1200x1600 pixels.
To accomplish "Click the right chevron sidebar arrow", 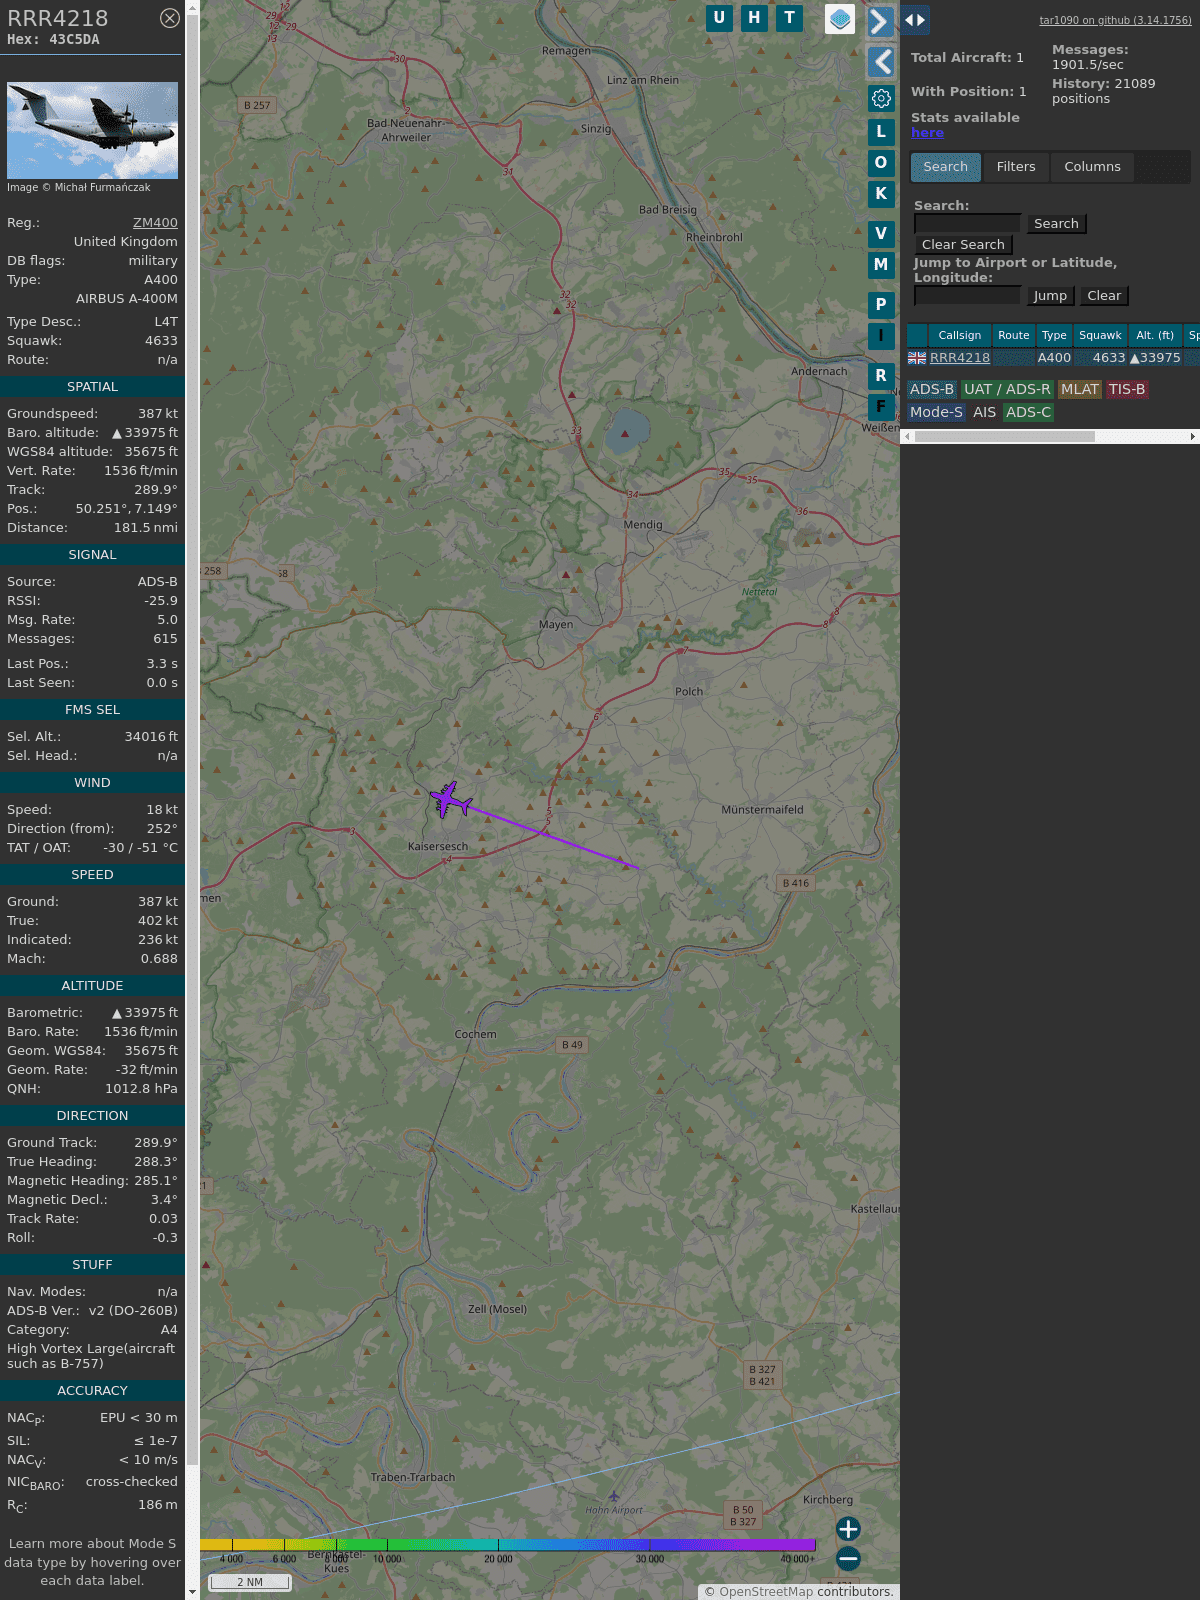I will [x=880, y=22].
